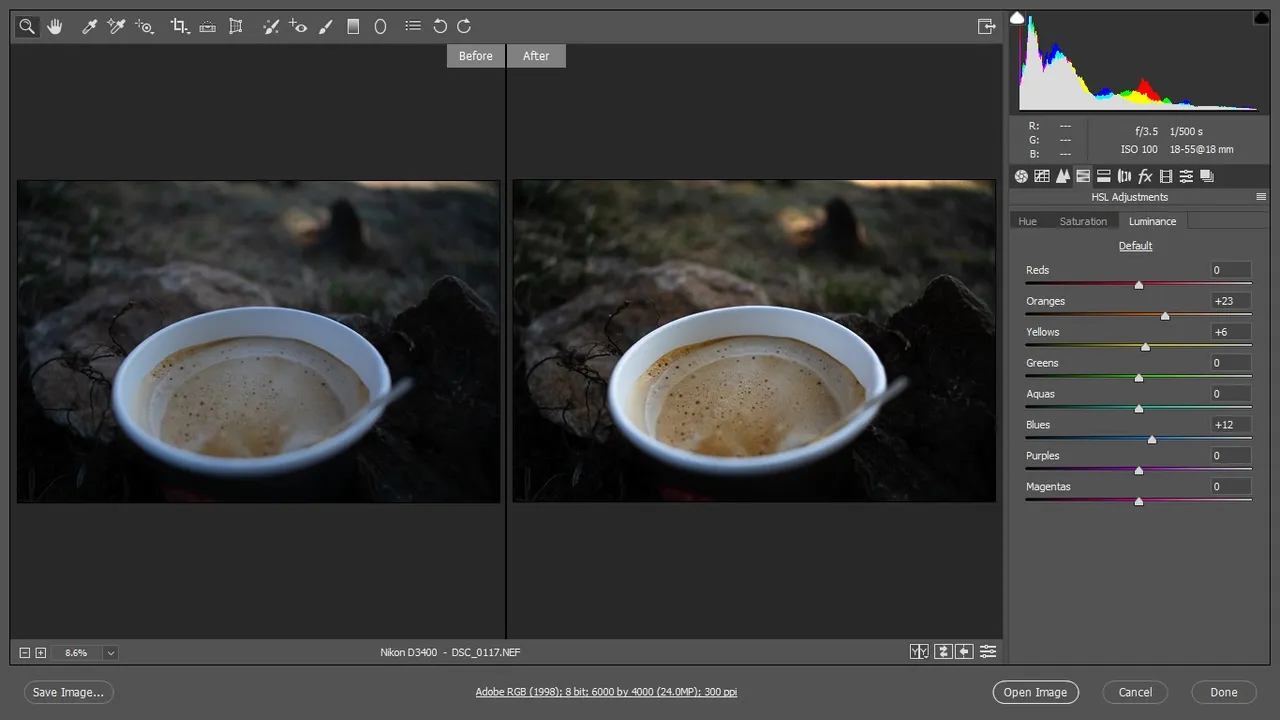Adjust the Oranges luminance slider

point(1165,316)
